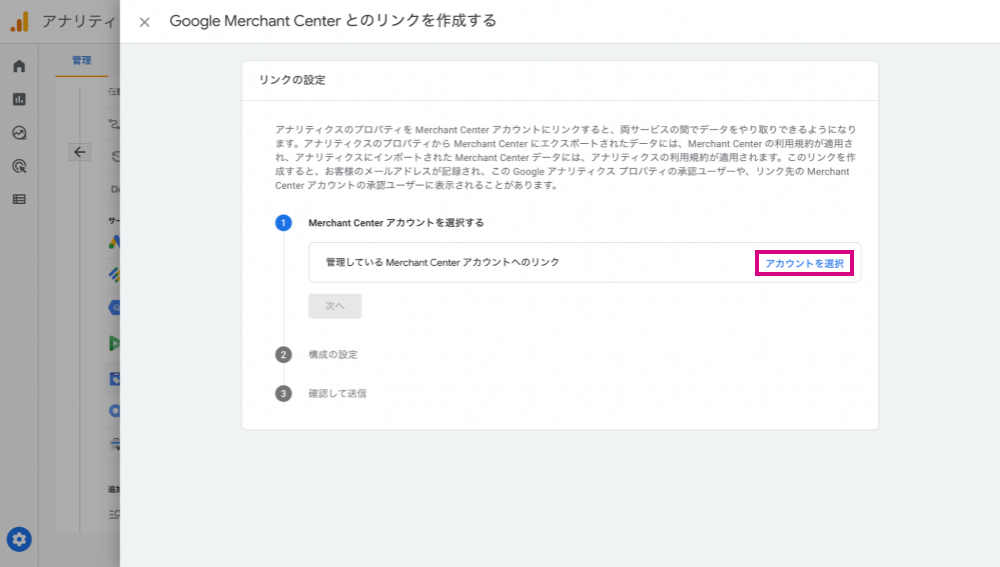Open the Explore icon in sidebar

click(19, 133)
